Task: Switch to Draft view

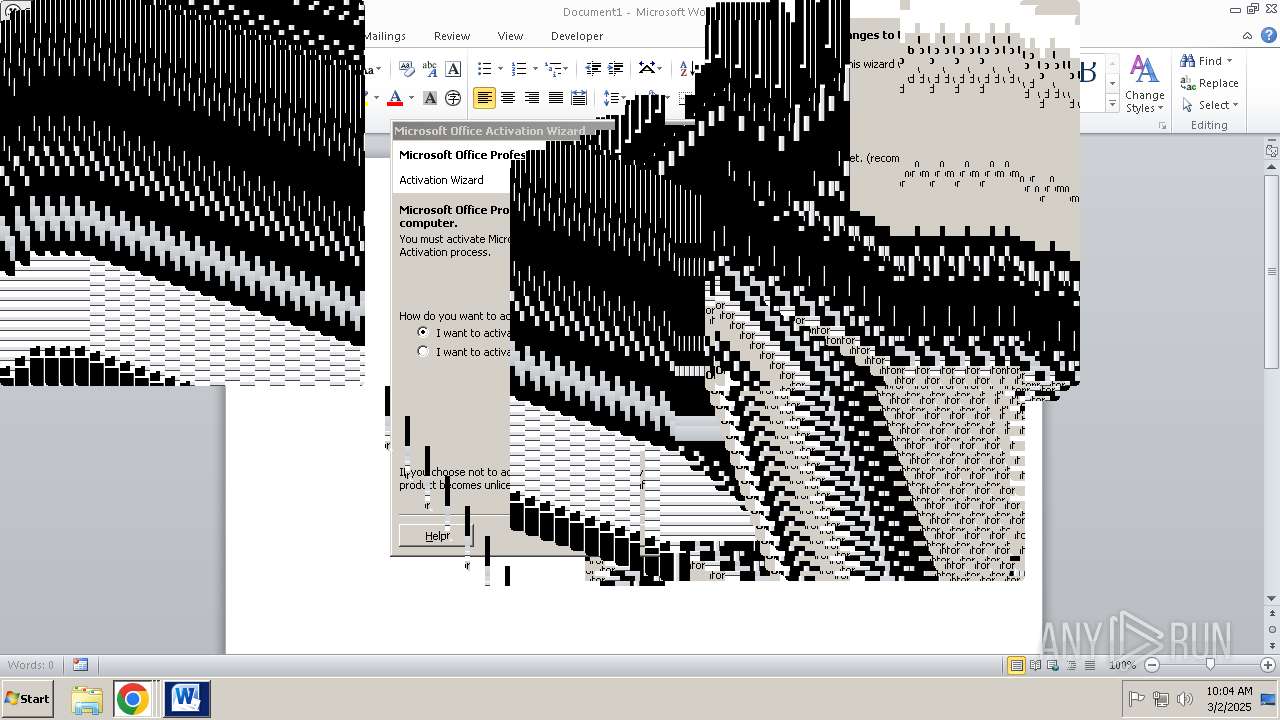Action: click(1089, 665)
